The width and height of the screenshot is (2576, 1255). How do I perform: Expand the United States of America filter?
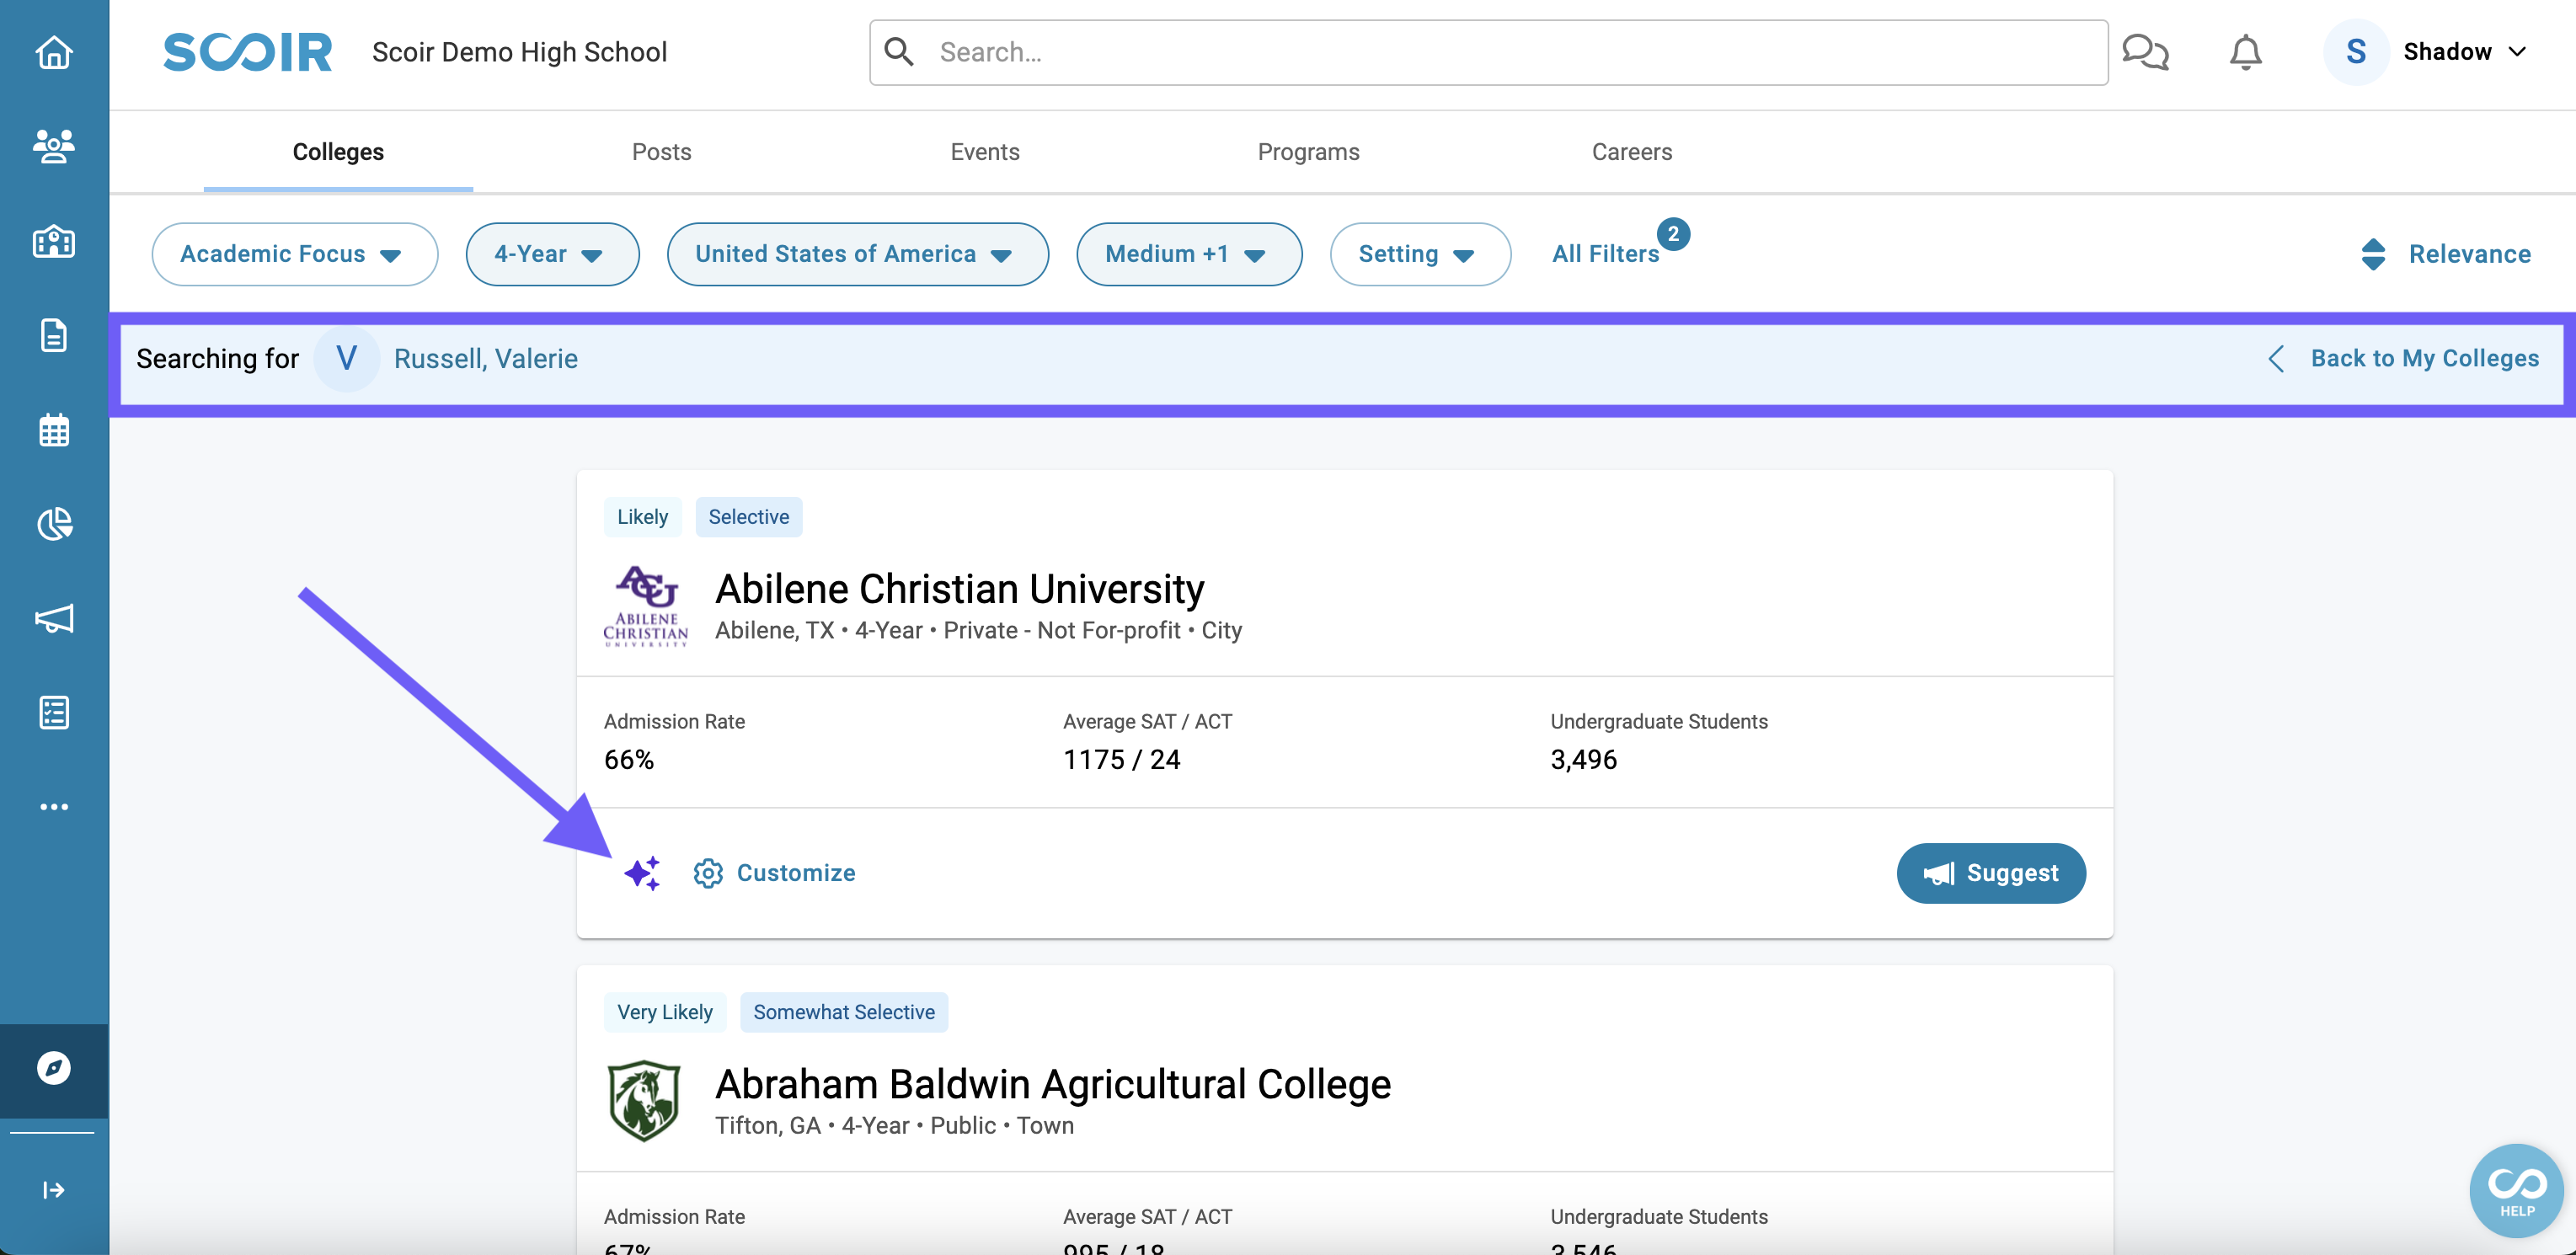pyautogui.click(x=857, y=254)
